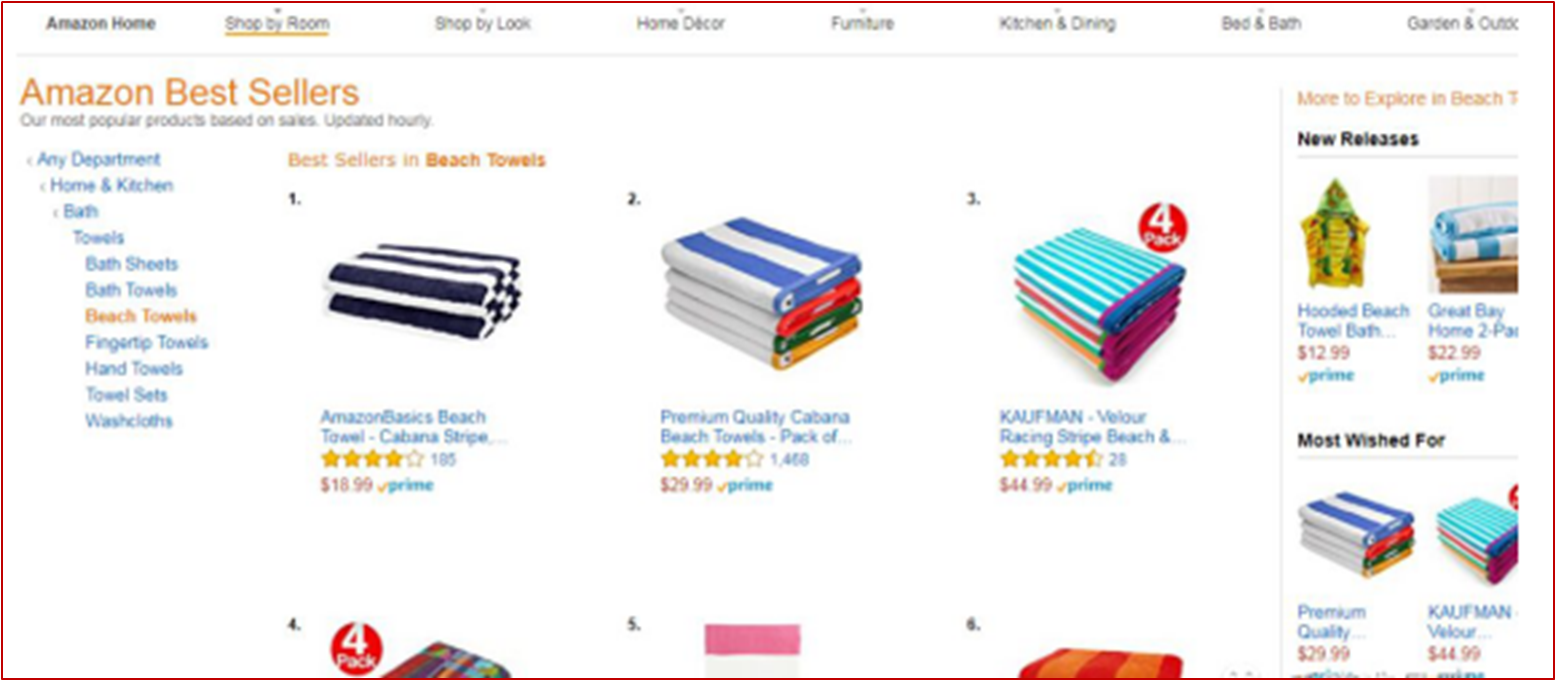Go up to the Home & Kitchen category
Viewport: 1556px width, 681px height.
pyautogui.click(x=111, y=185)
